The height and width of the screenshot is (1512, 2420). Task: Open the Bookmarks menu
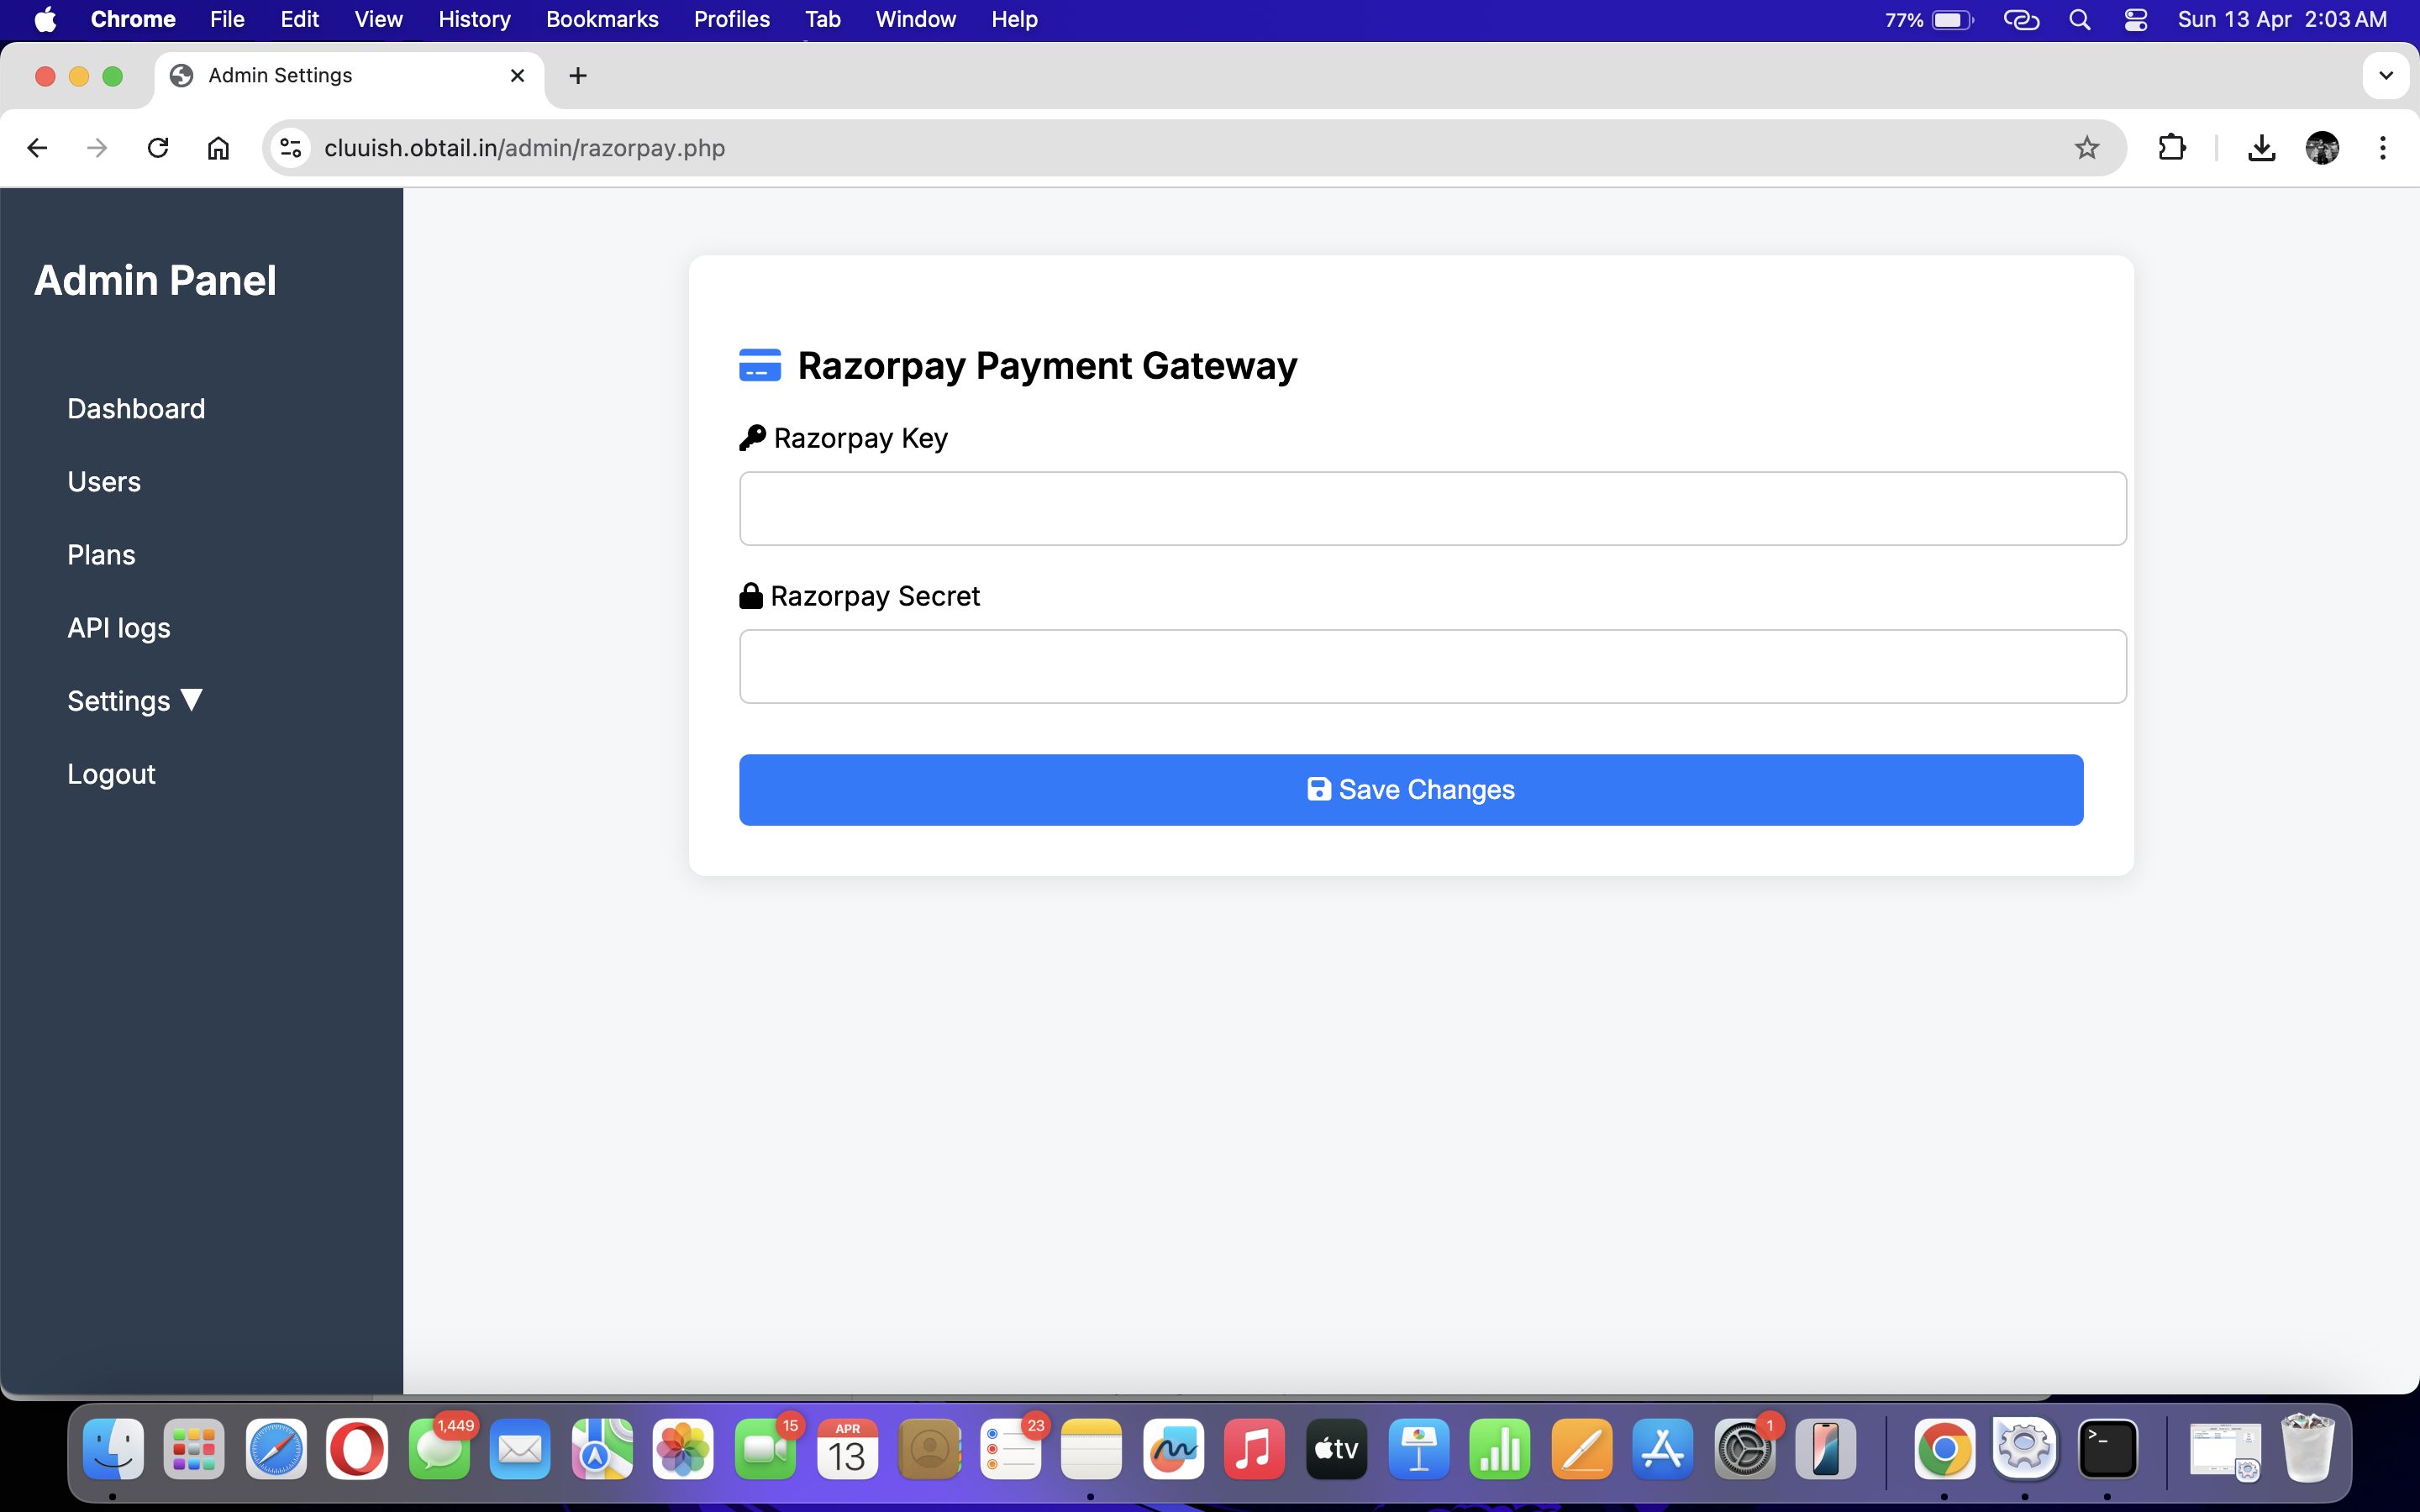pos(602,20)
